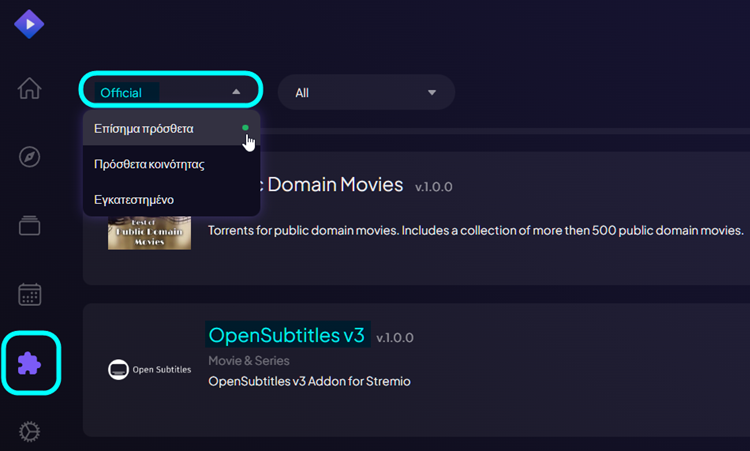Click the Open Subtitles logo
This screenshot has height=451, width=750.
tap(149, 370)
